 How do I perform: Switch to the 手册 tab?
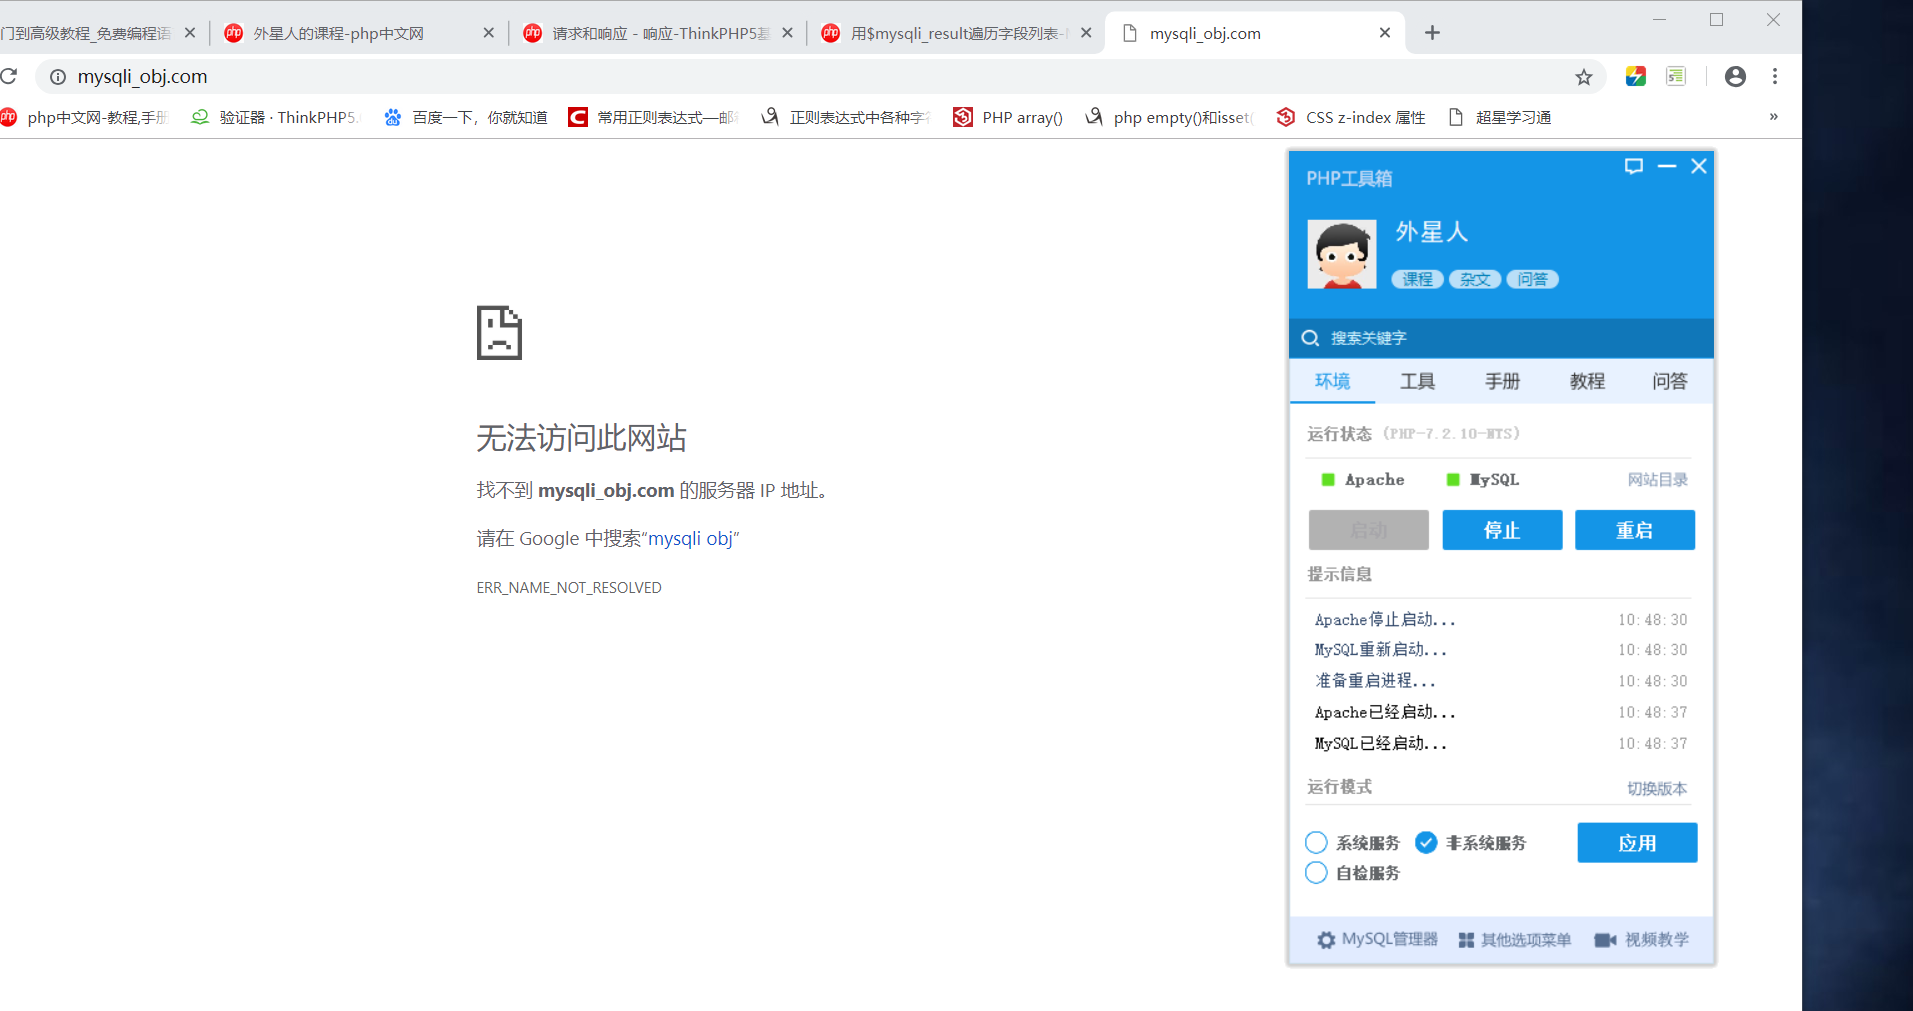1501,381
